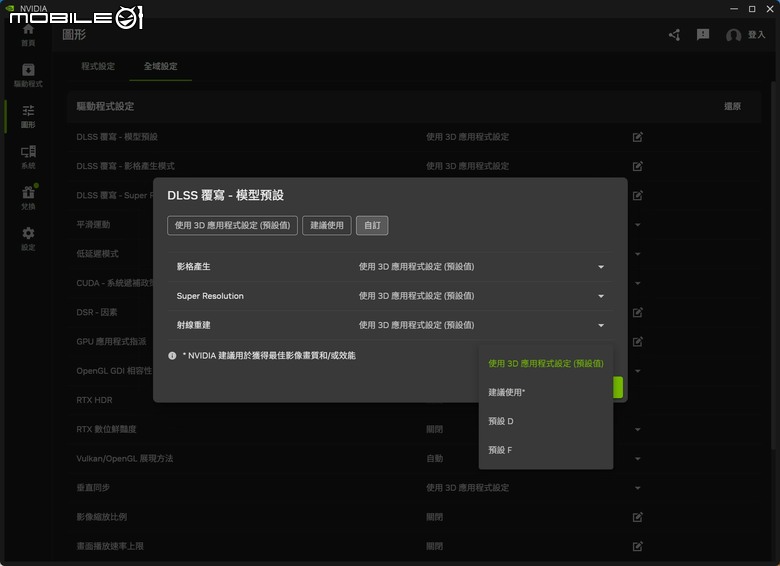Click 關閉 value in RTX 數位鮮豔度 row
Image resolution: width=780 pixels, height=566 pixels.
click(x=434, y=429)
